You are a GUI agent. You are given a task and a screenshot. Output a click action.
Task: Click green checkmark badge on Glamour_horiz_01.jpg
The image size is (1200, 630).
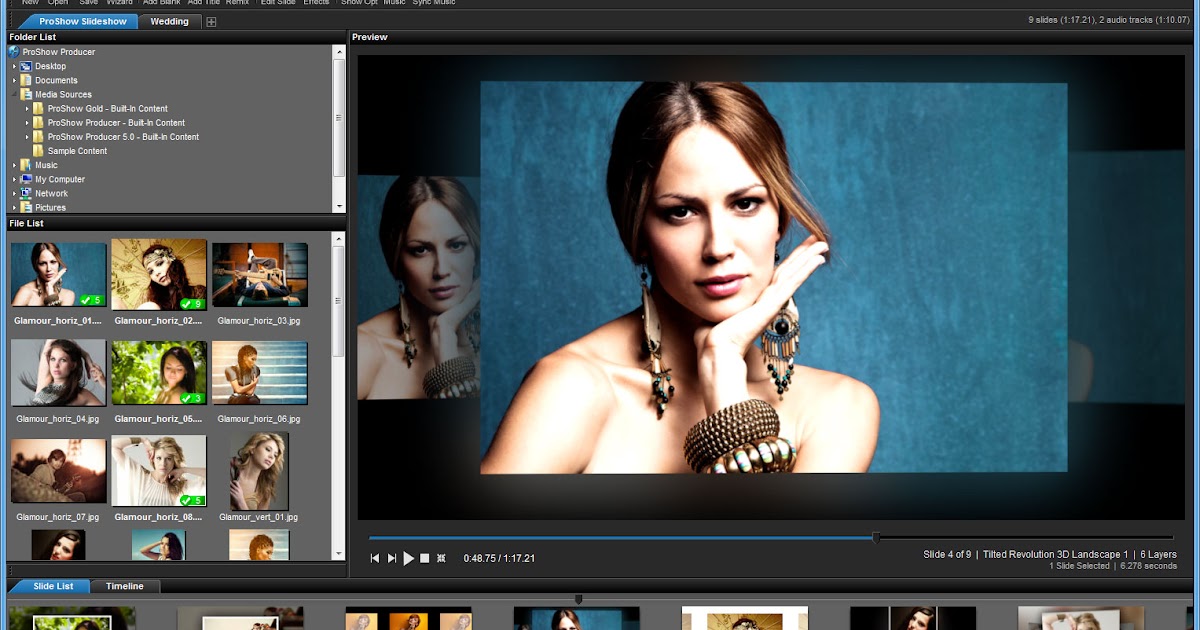93,300
